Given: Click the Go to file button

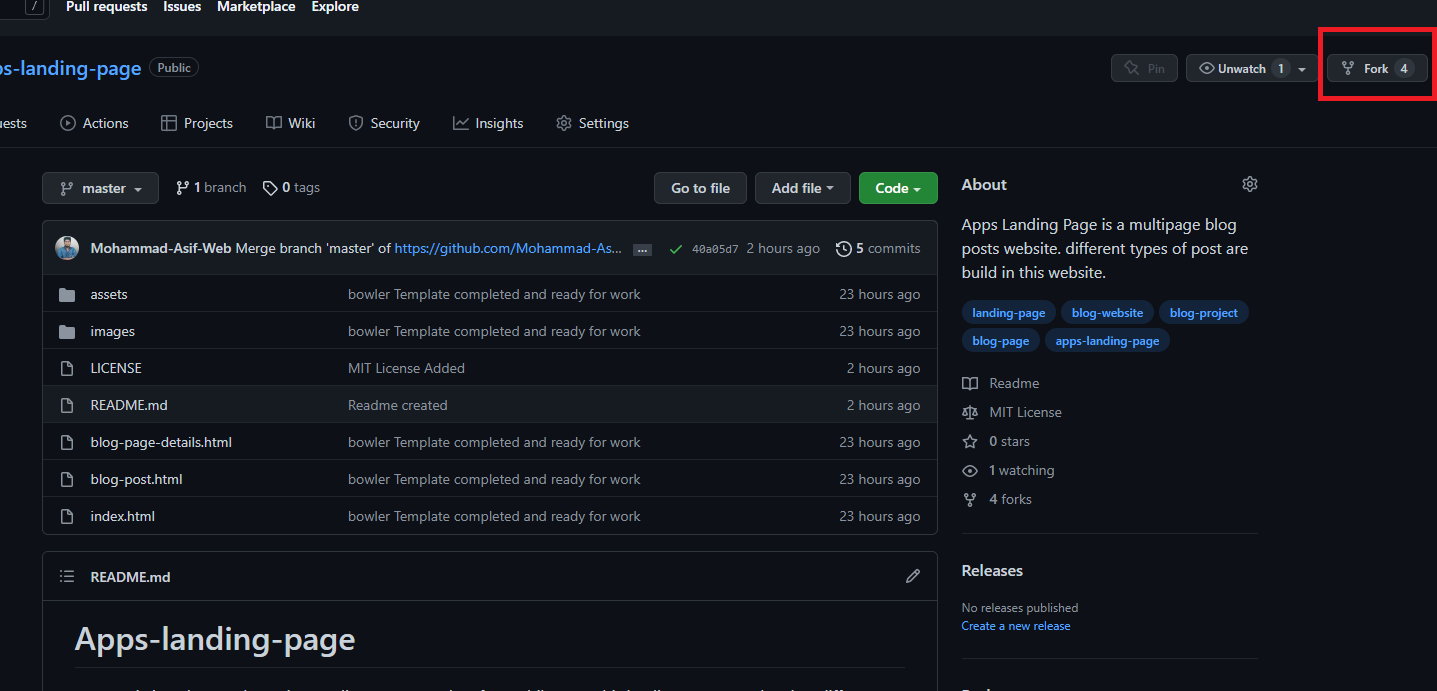Looking at the screenshot, I should coord(700,188).
